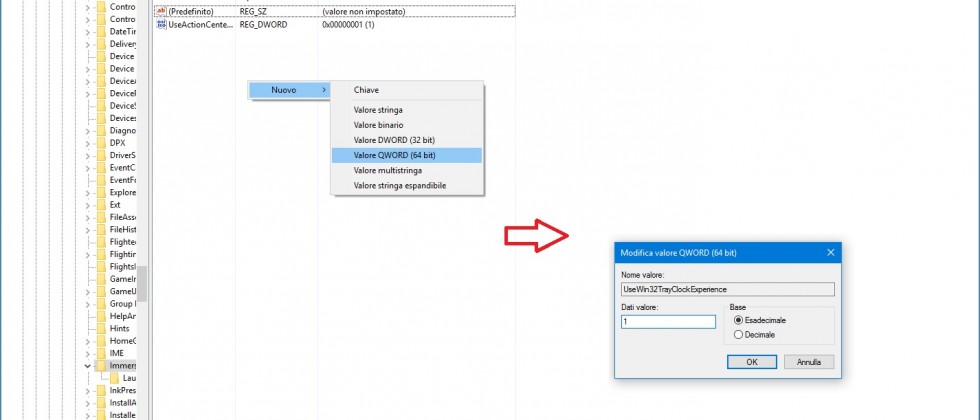Expand the InstallA tree node

[88, 403]
